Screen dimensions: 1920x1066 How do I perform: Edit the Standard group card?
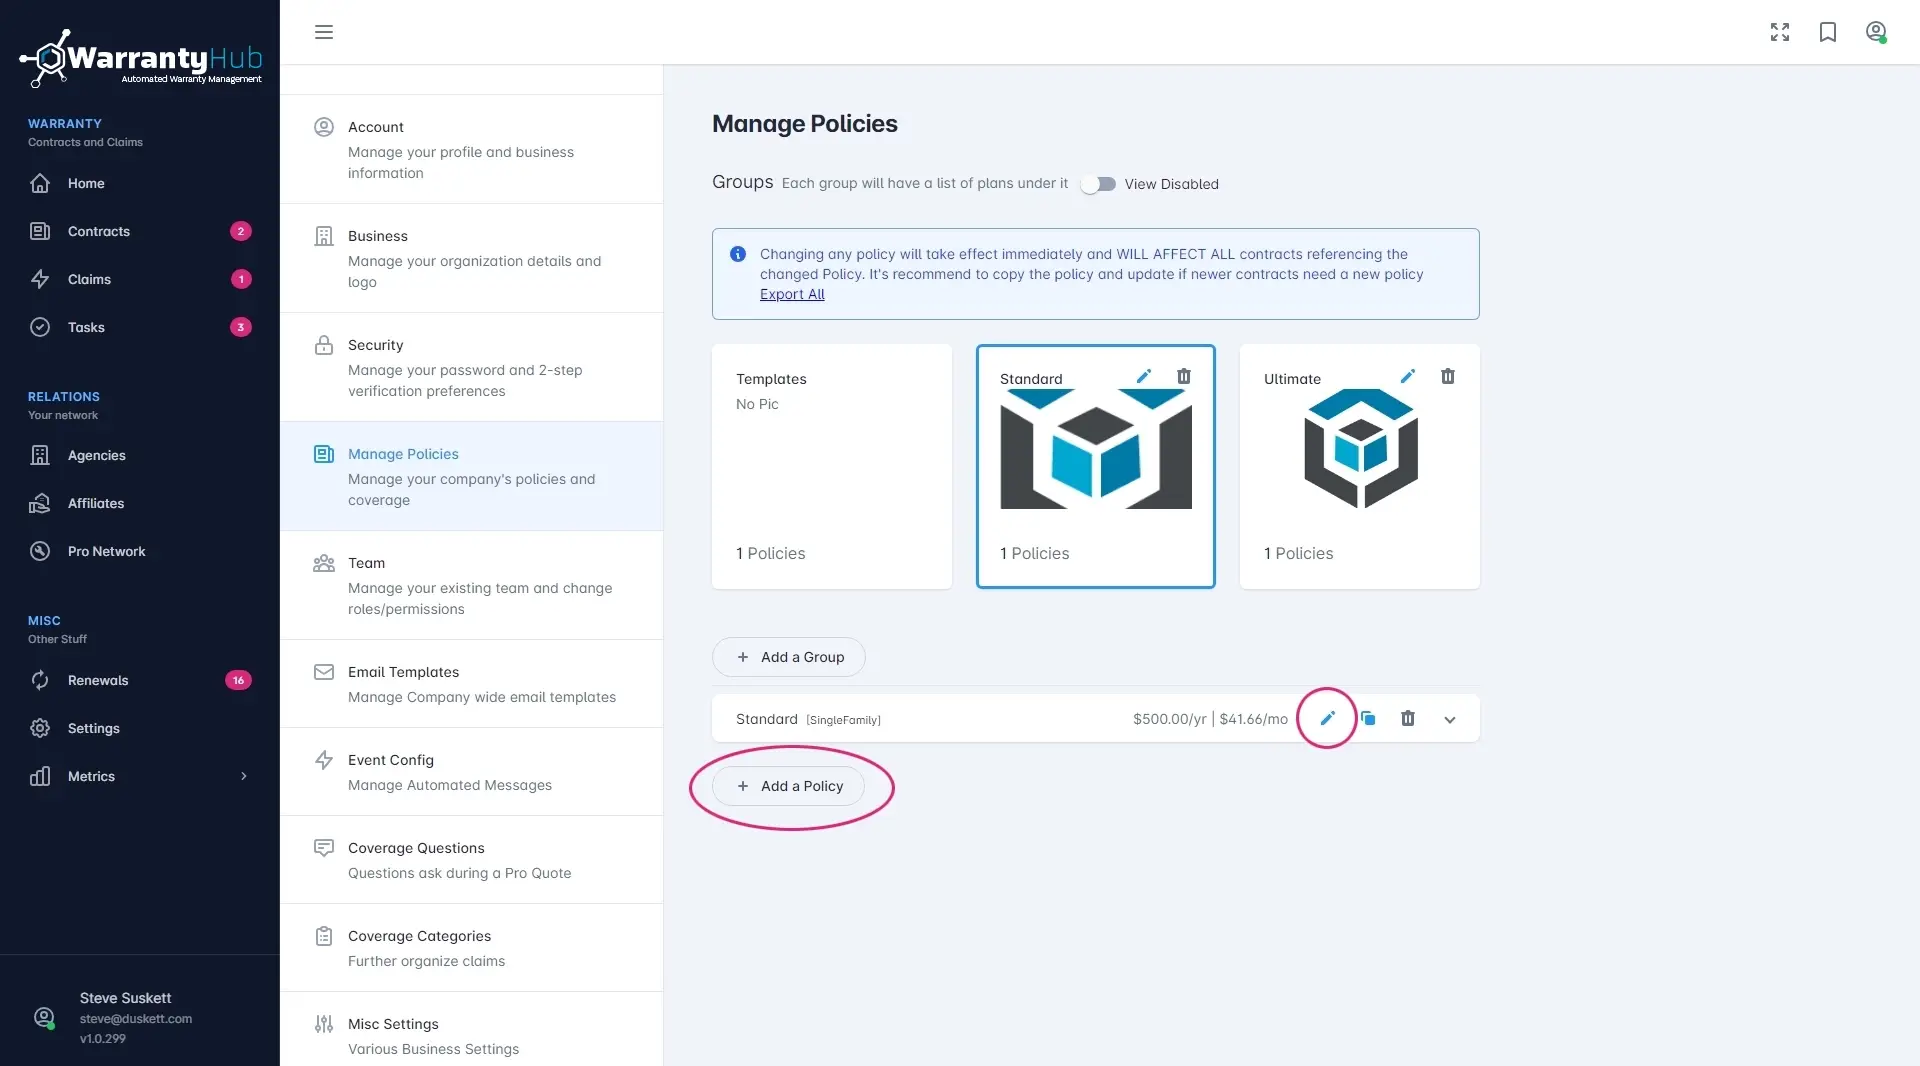(1143, 377)
